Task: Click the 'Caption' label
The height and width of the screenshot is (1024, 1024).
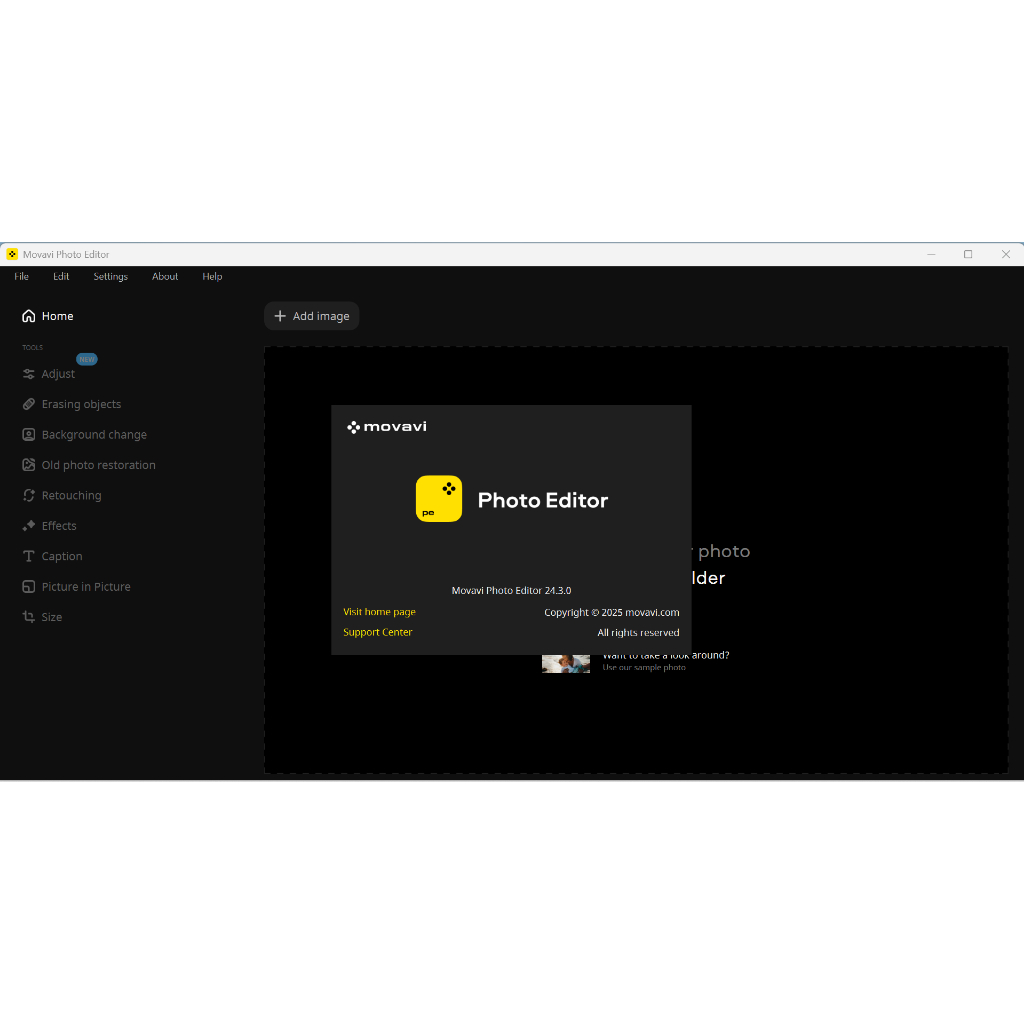Action: pos(62,556)
